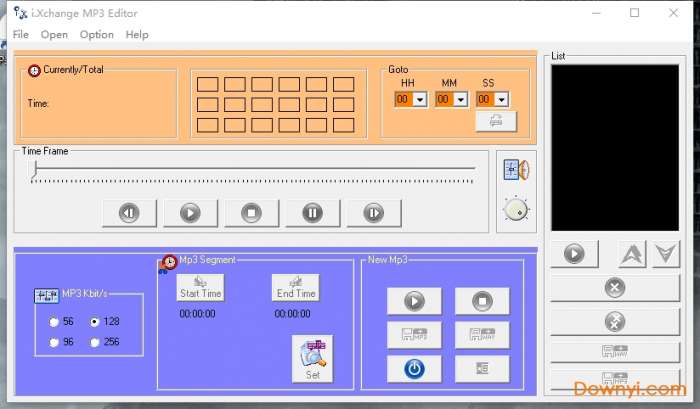Click the step forward button in Time Frame
Viewport: 700px width, 409px height.
tap(374, 212)
